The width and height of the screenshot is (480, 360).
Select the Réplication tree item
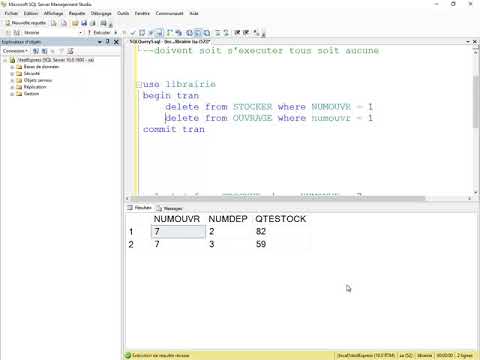[x=35, y=87]
